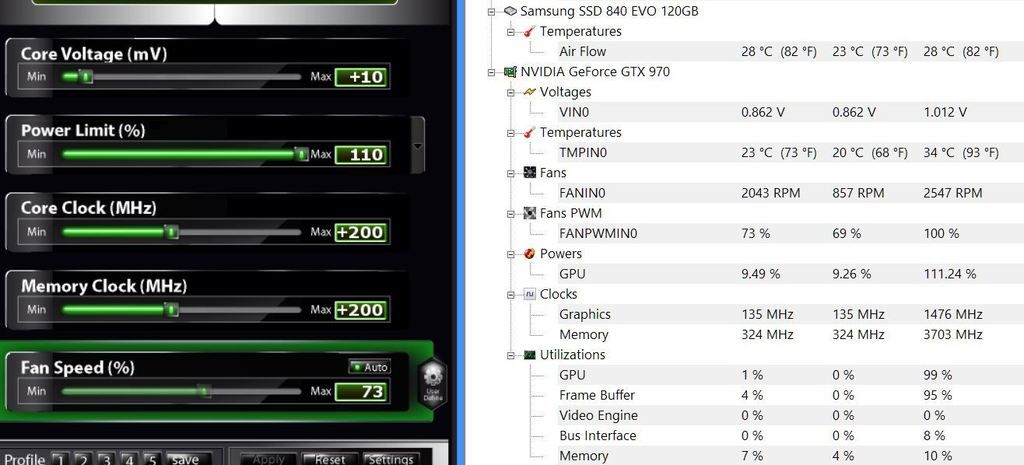Click the Fan Speed 73 value box
1024x465 pixels.
362,392
